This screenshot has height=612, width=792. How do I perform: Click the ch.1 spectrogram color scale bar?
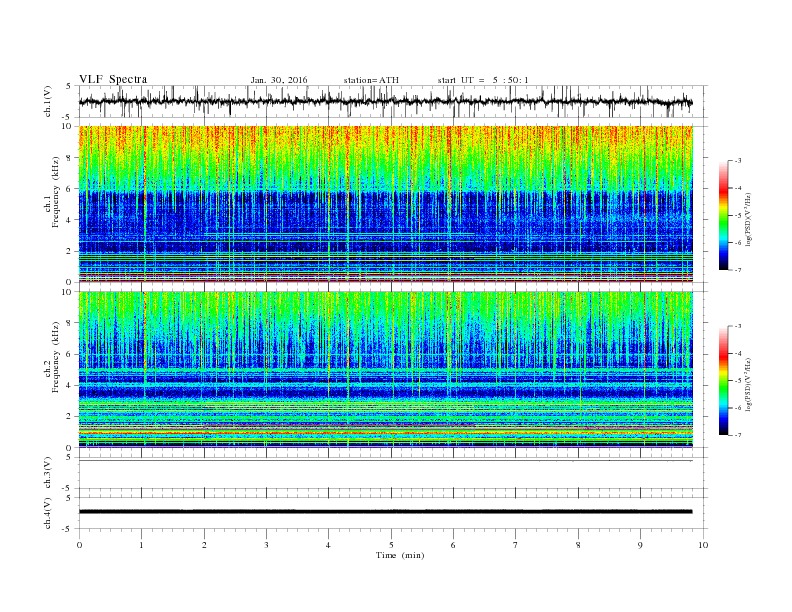(723, 216)
